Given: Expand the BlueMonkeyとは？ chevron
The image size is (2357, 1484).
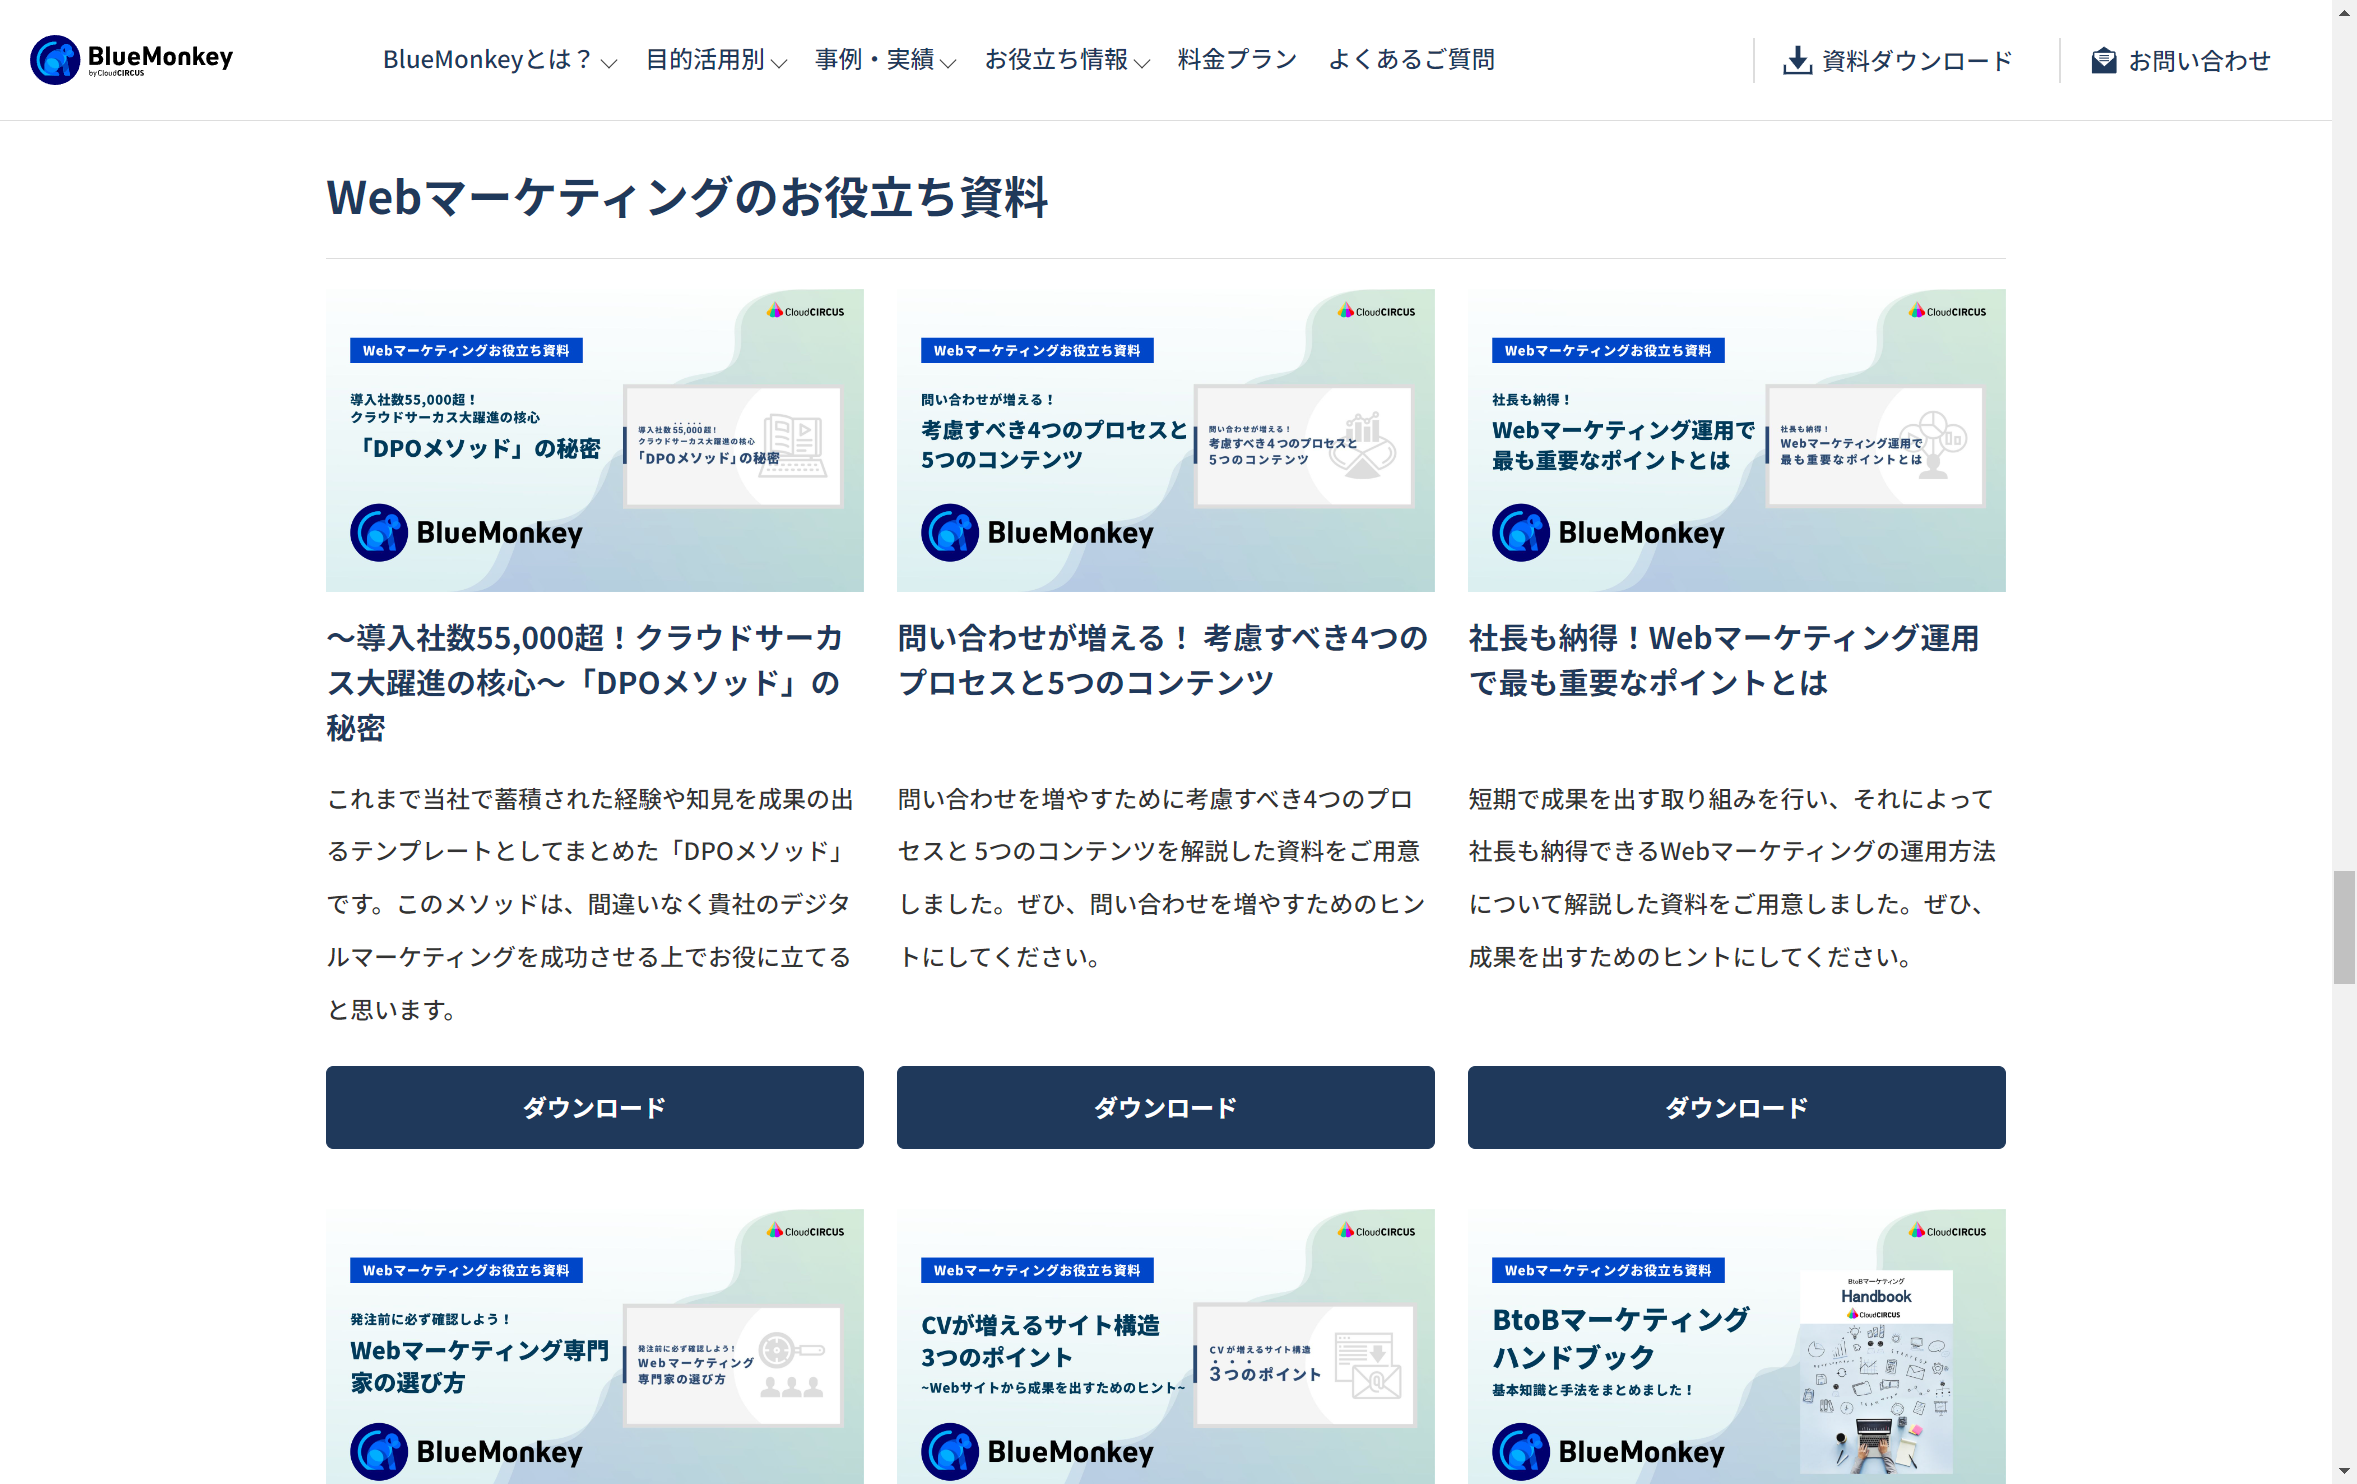Looking at the screenshot, I should coord(608,63).
